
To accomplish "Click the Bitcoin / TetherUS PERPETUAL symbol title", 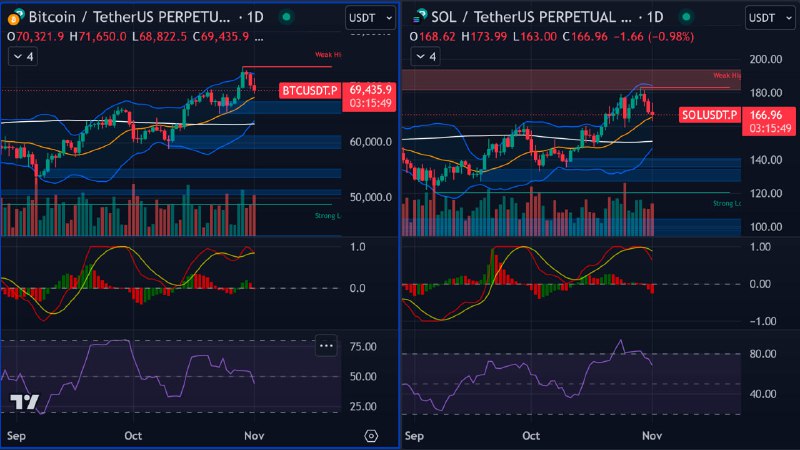I will [129, 17].
